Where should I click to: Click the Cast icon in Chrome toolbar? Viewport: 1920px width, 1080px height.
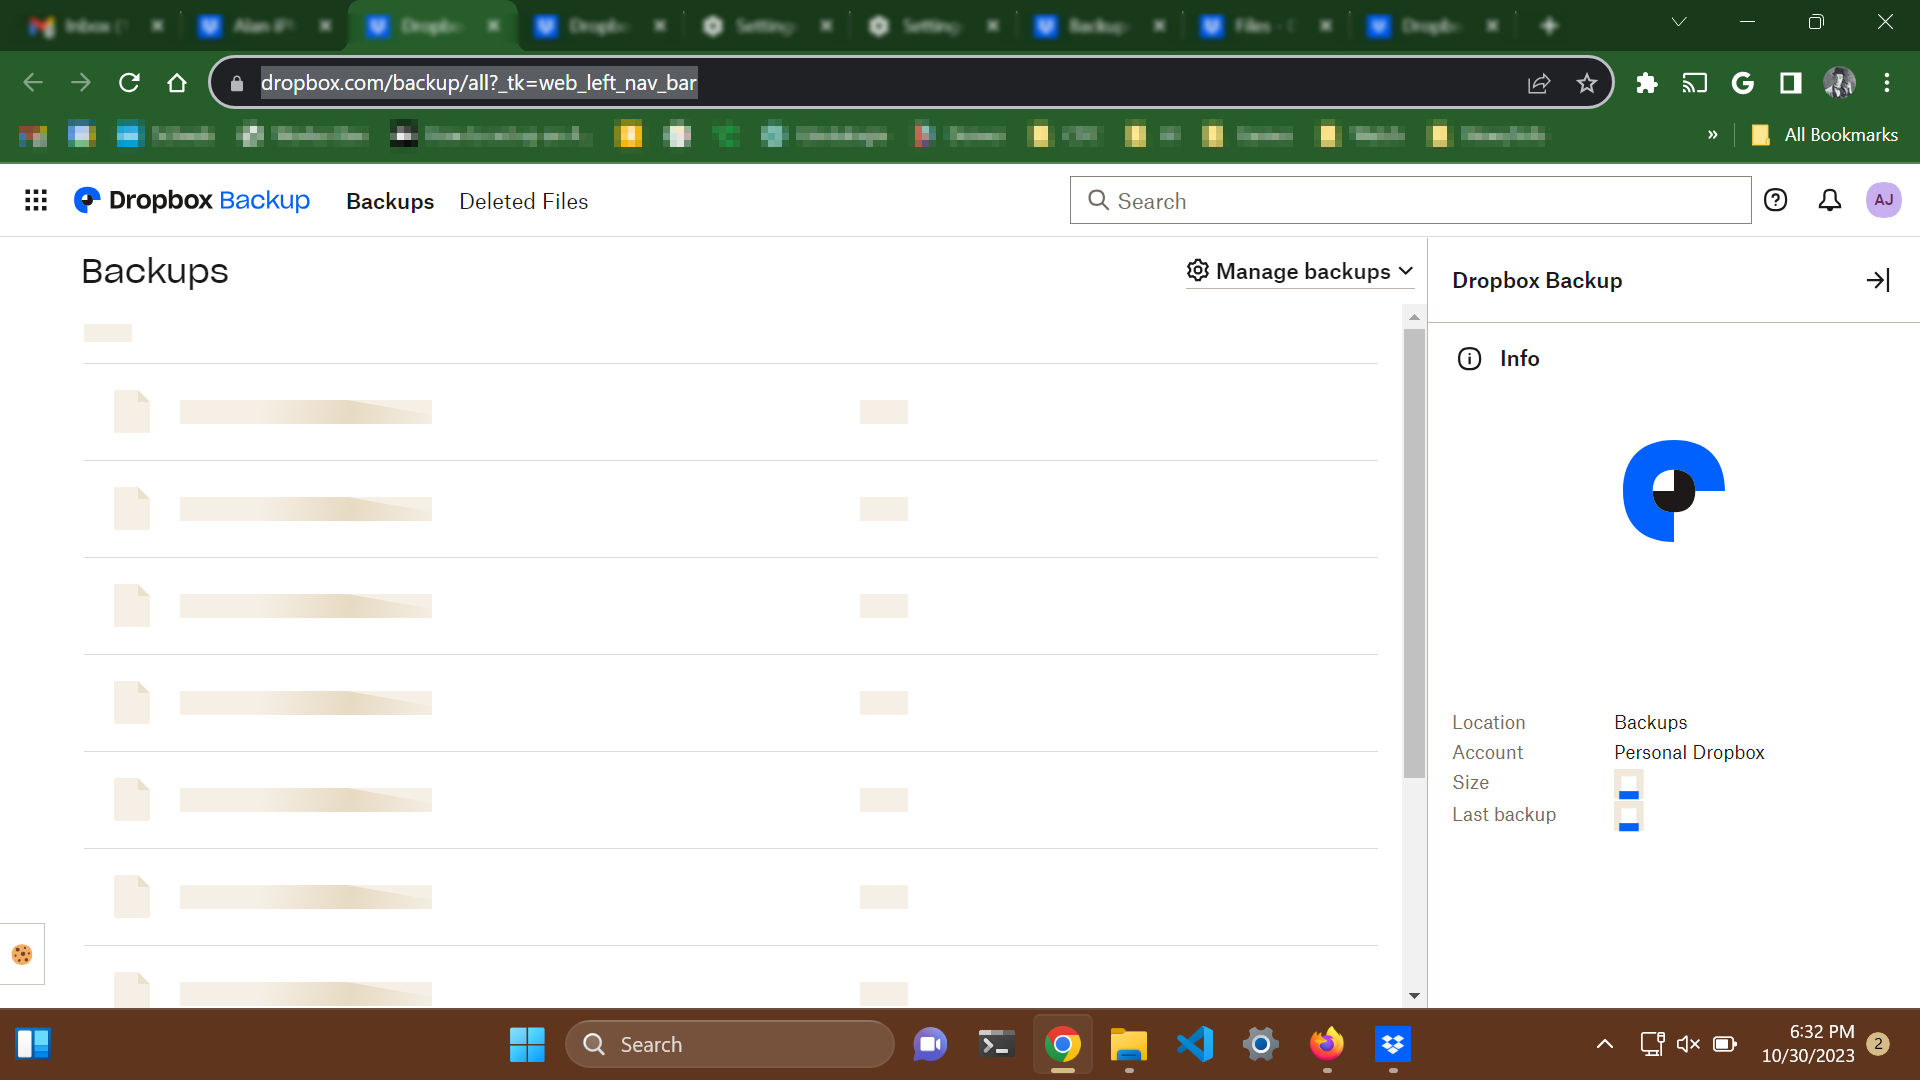tap(1695, 83)
